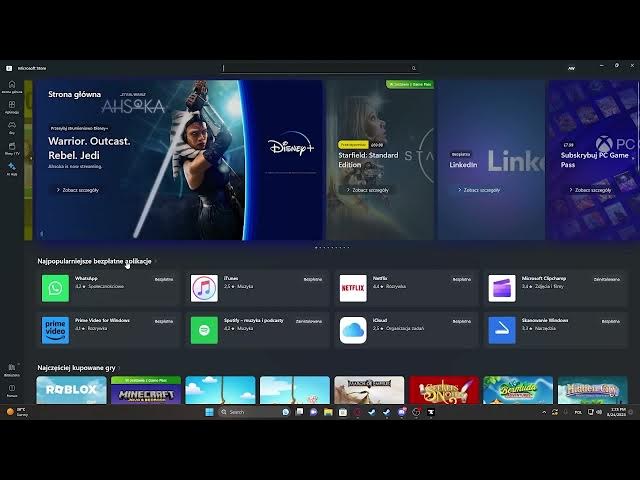Screen dimensions: 640x480
Task: Click Zobacz szczegóły on Ahsoka banner
Action: coord(76,189)
